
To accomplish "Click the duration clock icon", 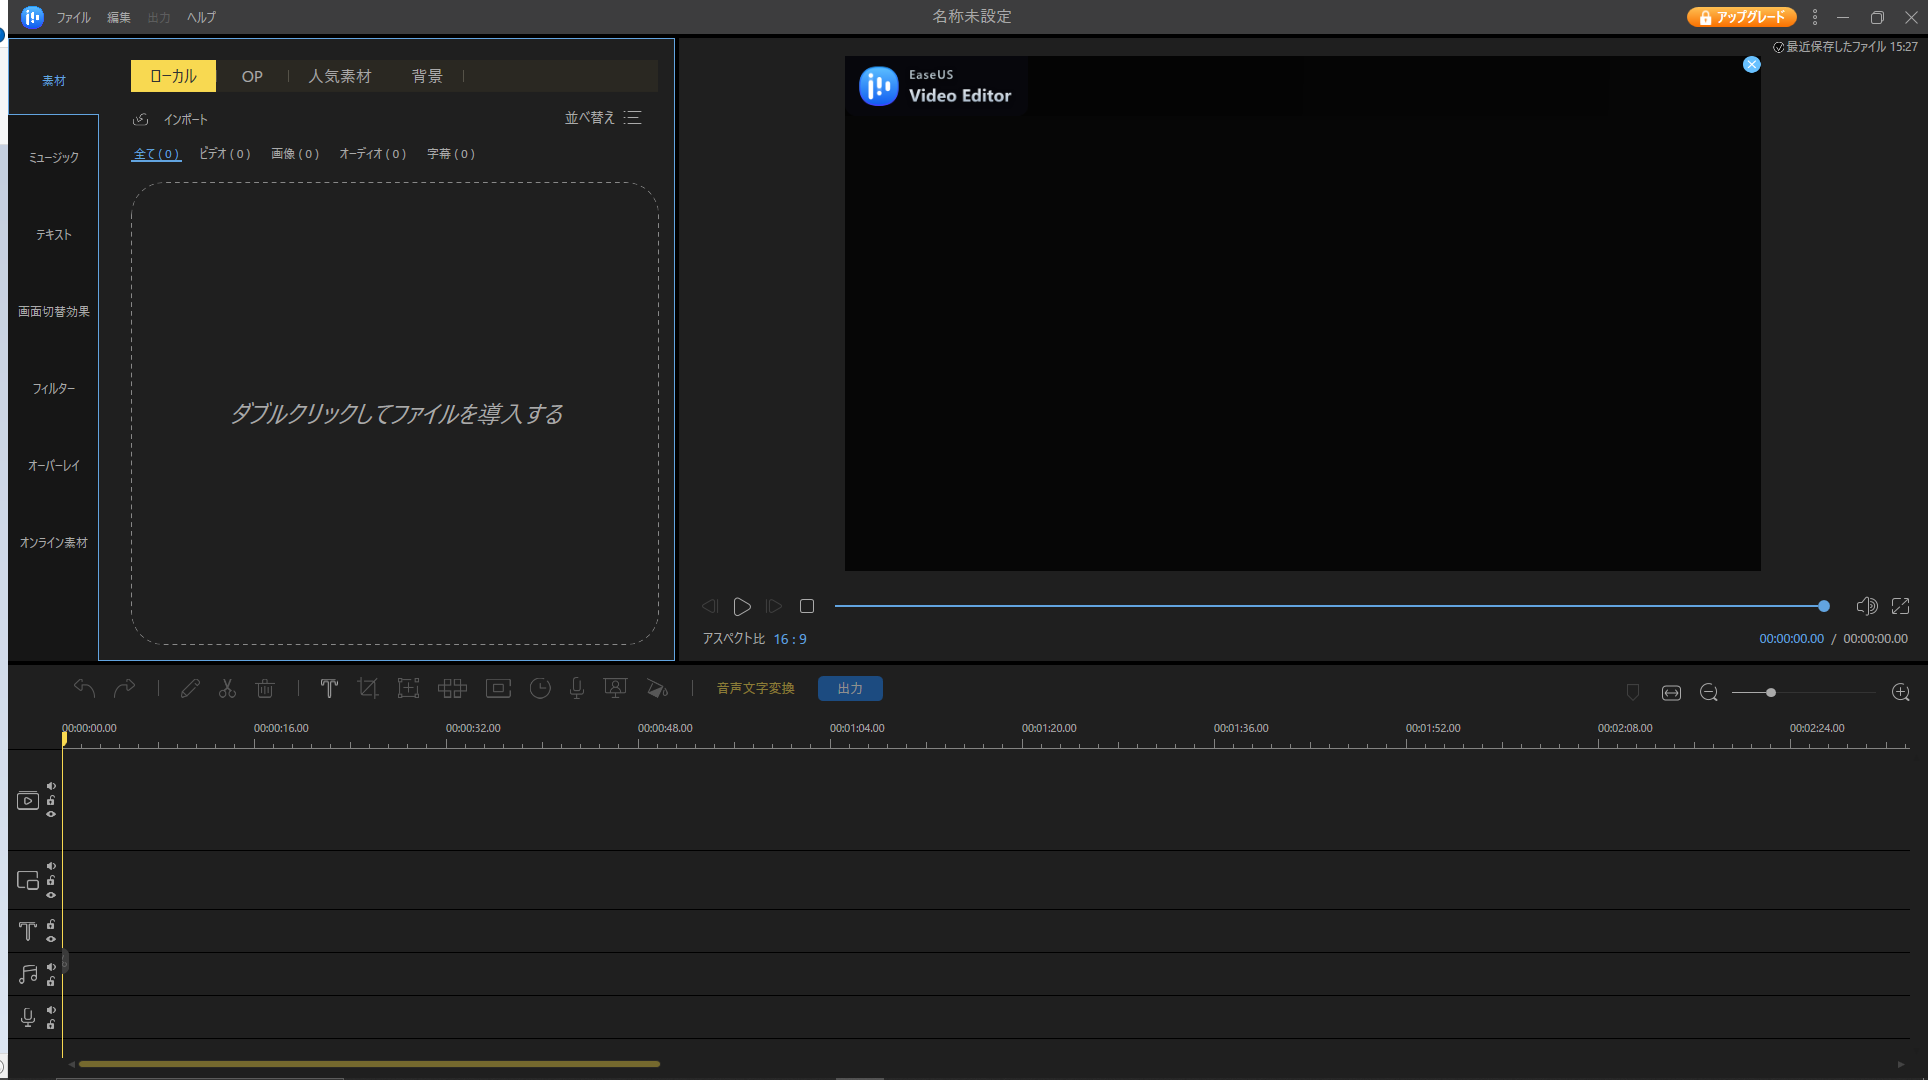I will pyautogui.click(x=540, y=689).
